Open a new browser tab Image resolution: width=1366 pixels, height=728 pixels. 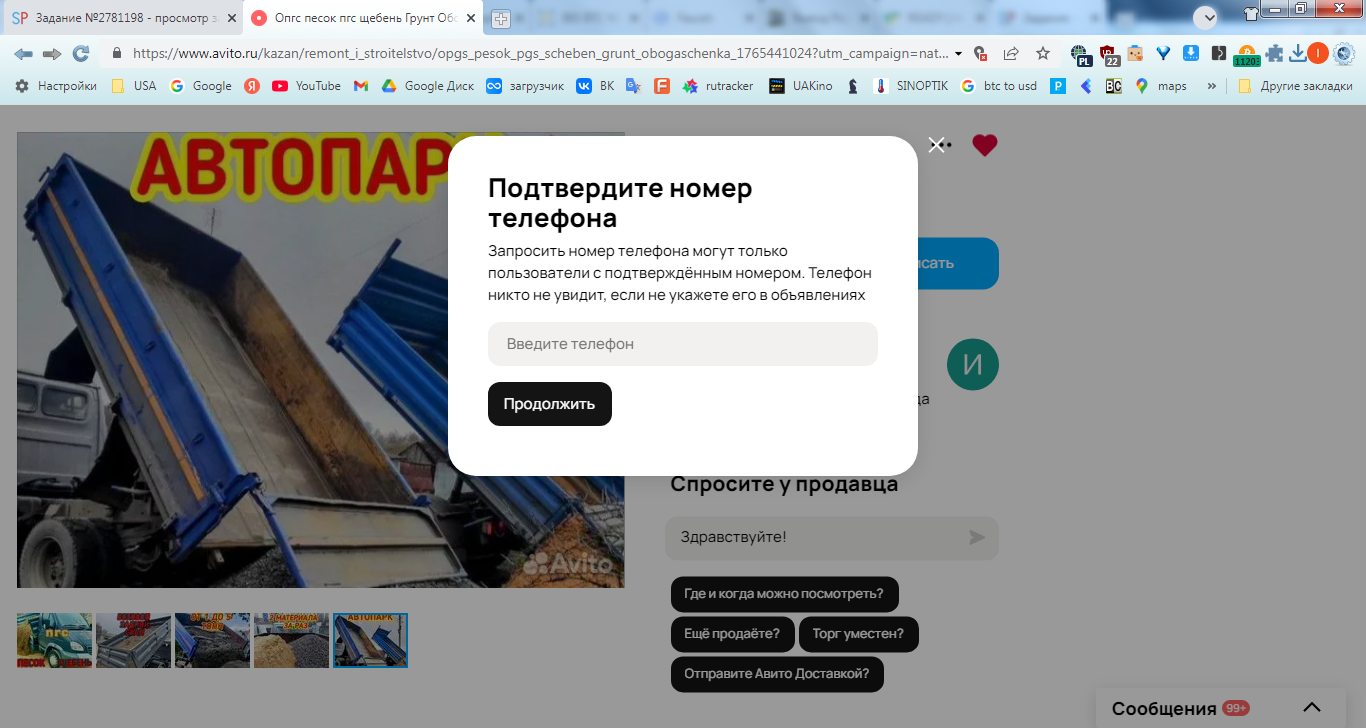(x=500, y=19)
